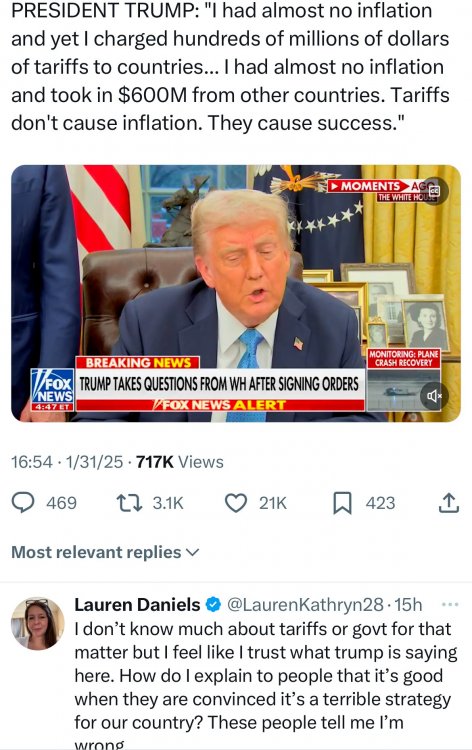Bookmark this post
472x750 pixels.
[x=342, y=503]
